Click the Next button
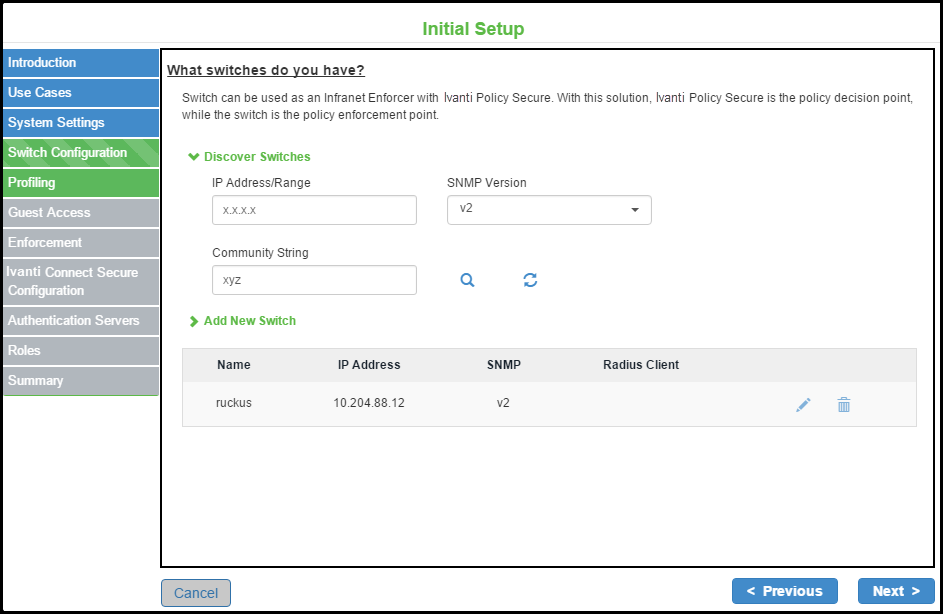Screen dimensions: 943x614 tap(896, 591)
